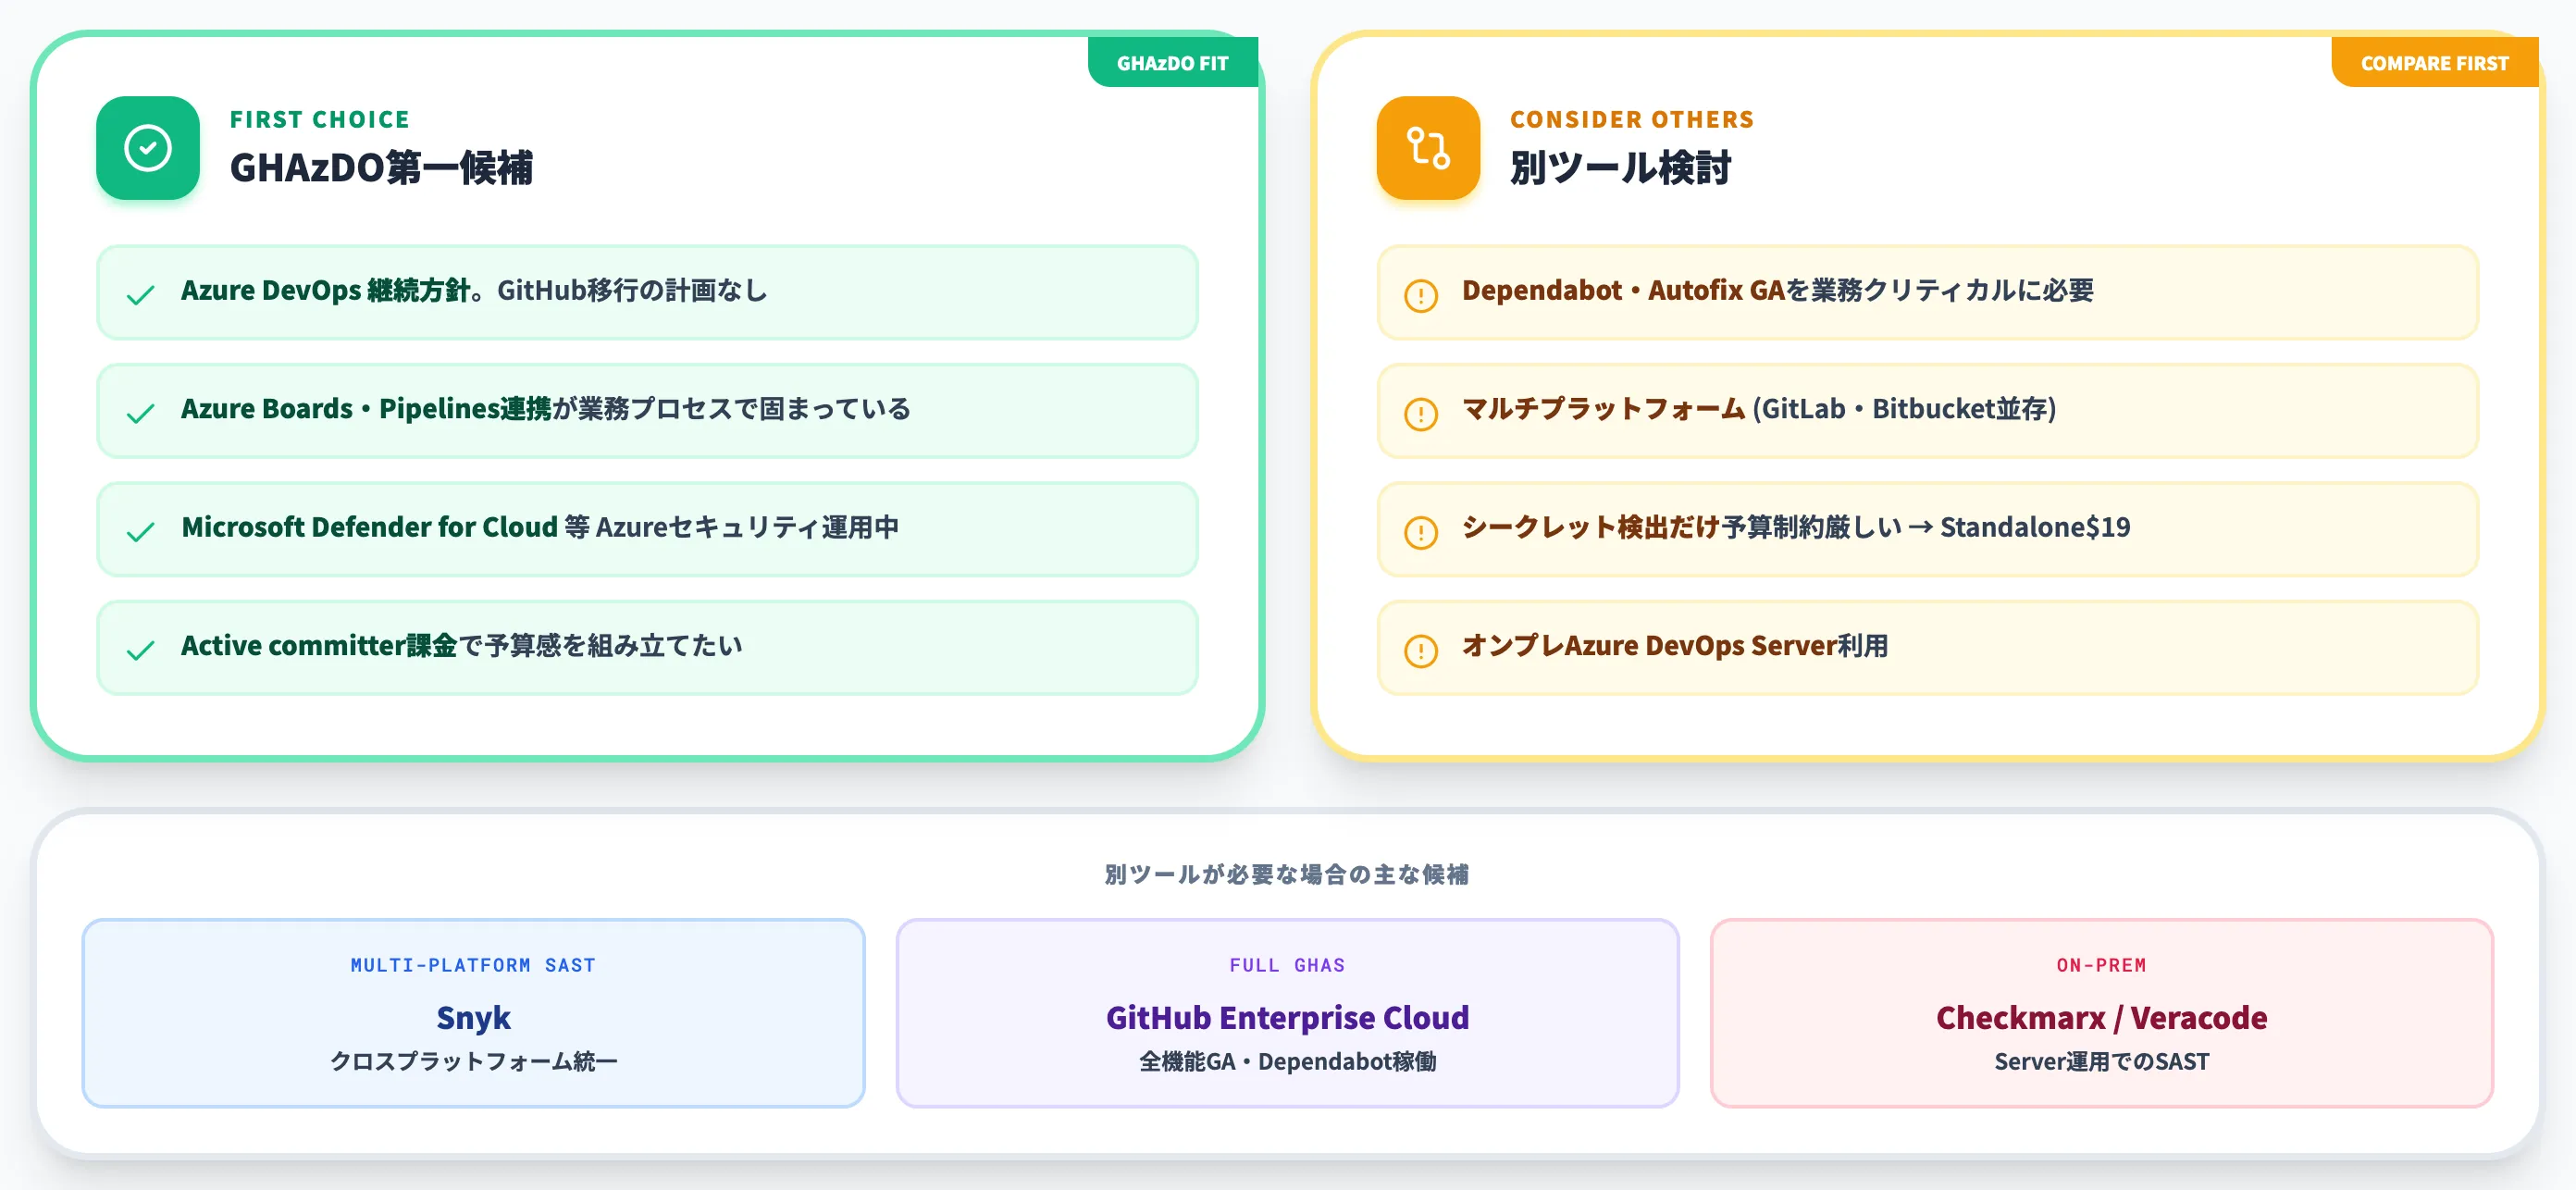Click the 別ツール検討 heading

point(1620,167)
